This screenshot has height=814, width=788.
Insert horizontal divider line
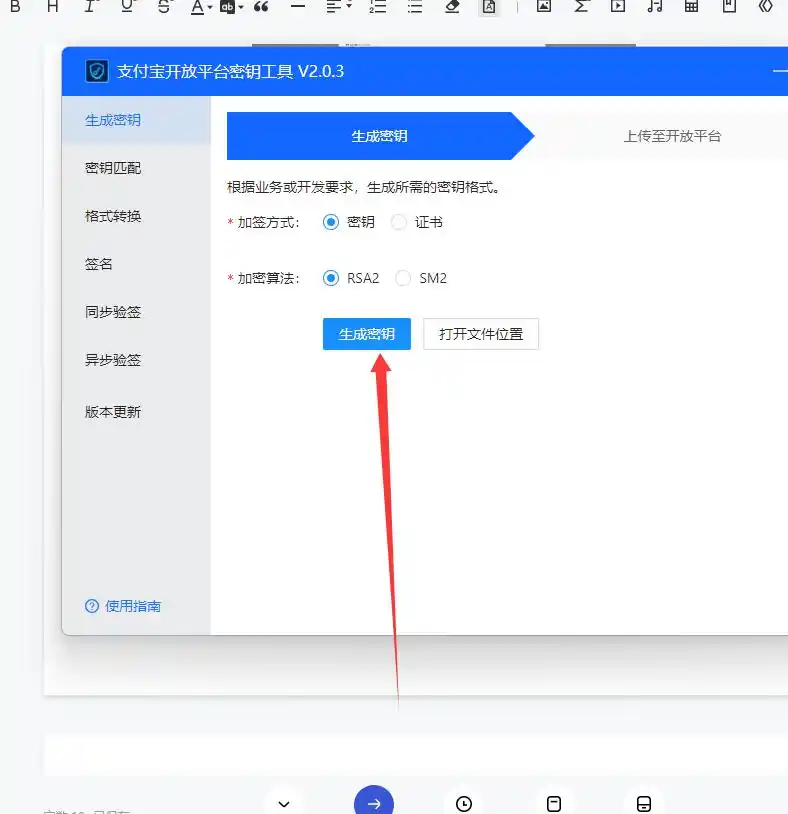coord(298,7)
